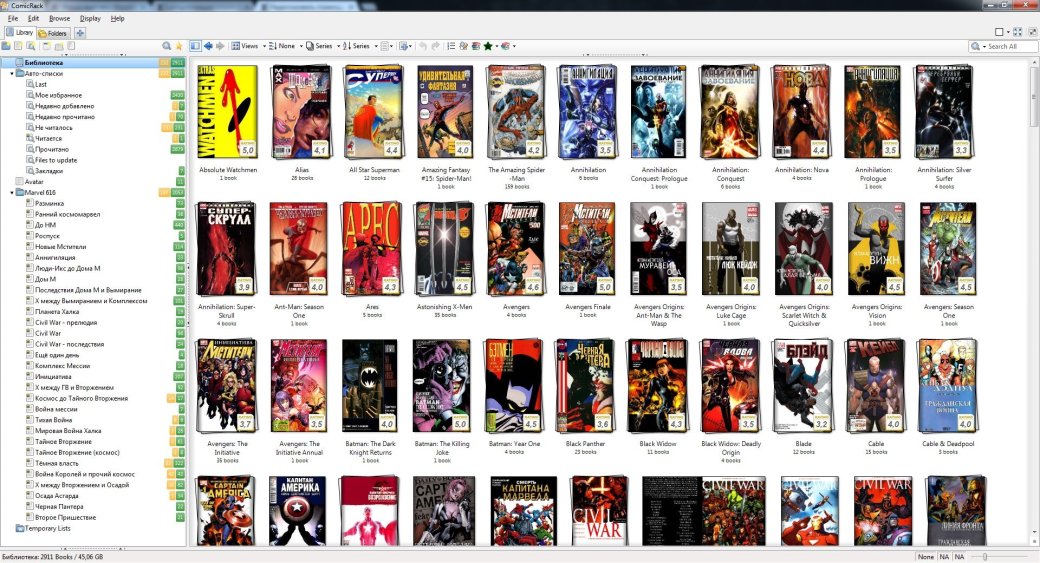The width and height of the screenshot is (1040, 563).
Task: Add a new tab with the plus icon
Action: point(80,32)
